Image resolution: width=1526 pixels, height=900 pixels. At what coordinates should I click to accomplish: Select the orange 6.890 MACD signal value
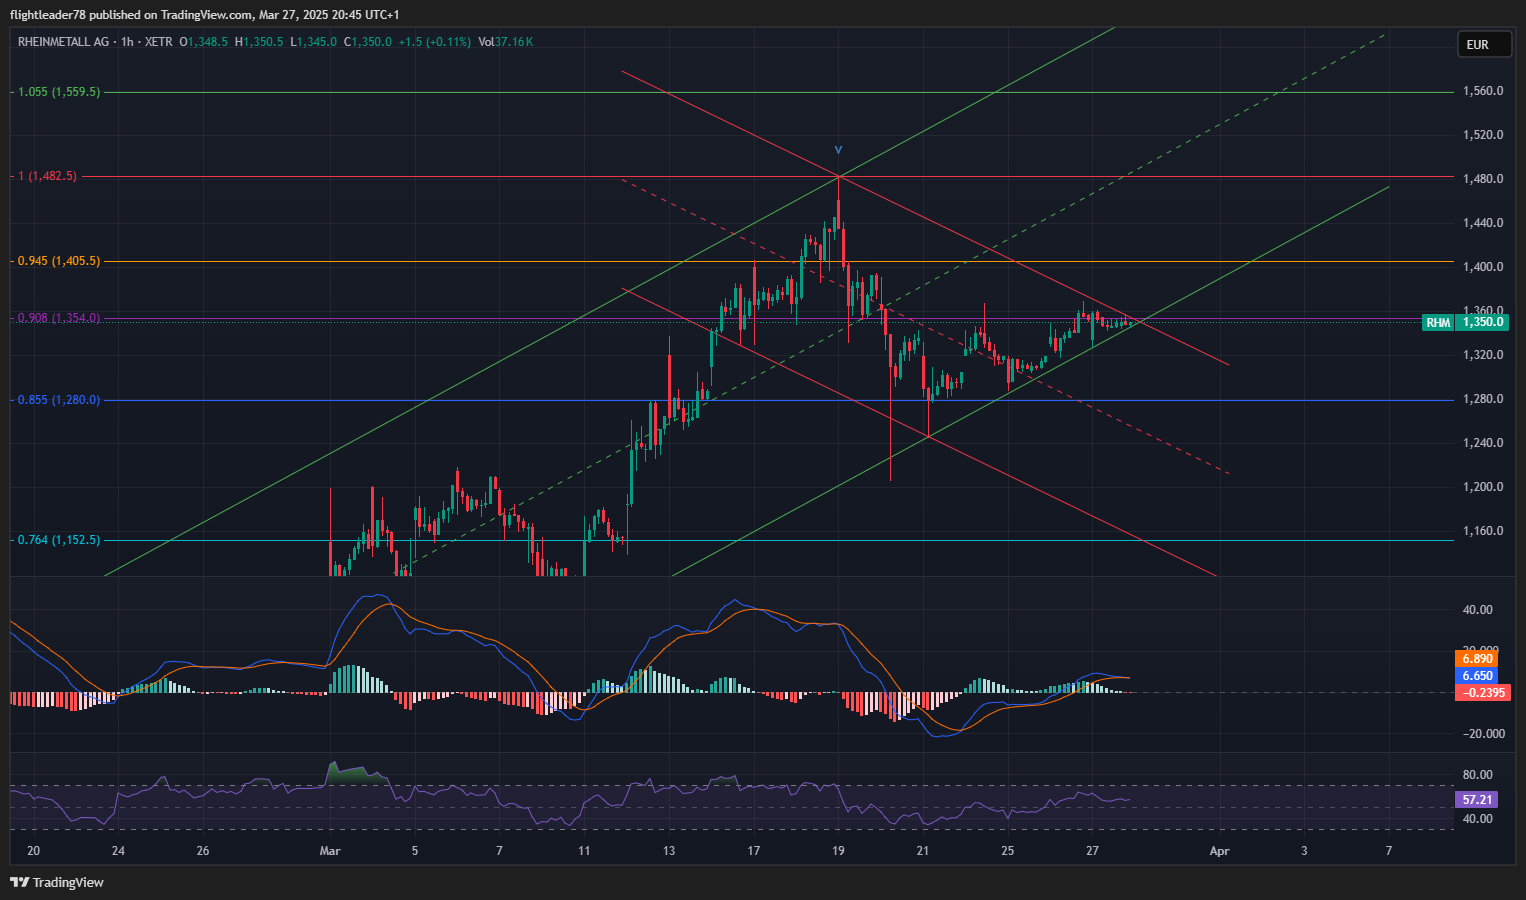click(1477, 659)
